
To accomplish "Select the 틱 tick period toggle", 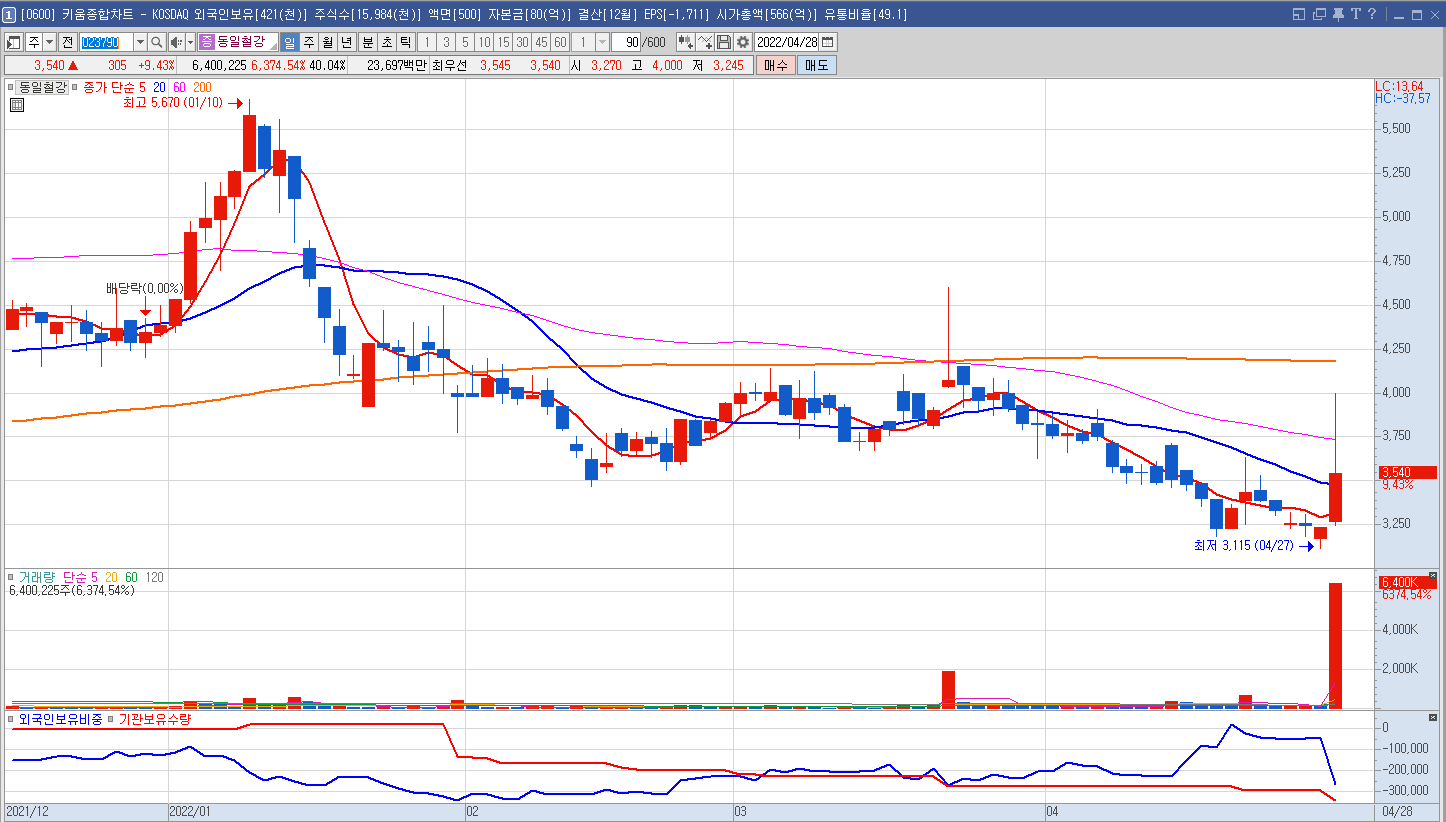I will click(405, 42).
